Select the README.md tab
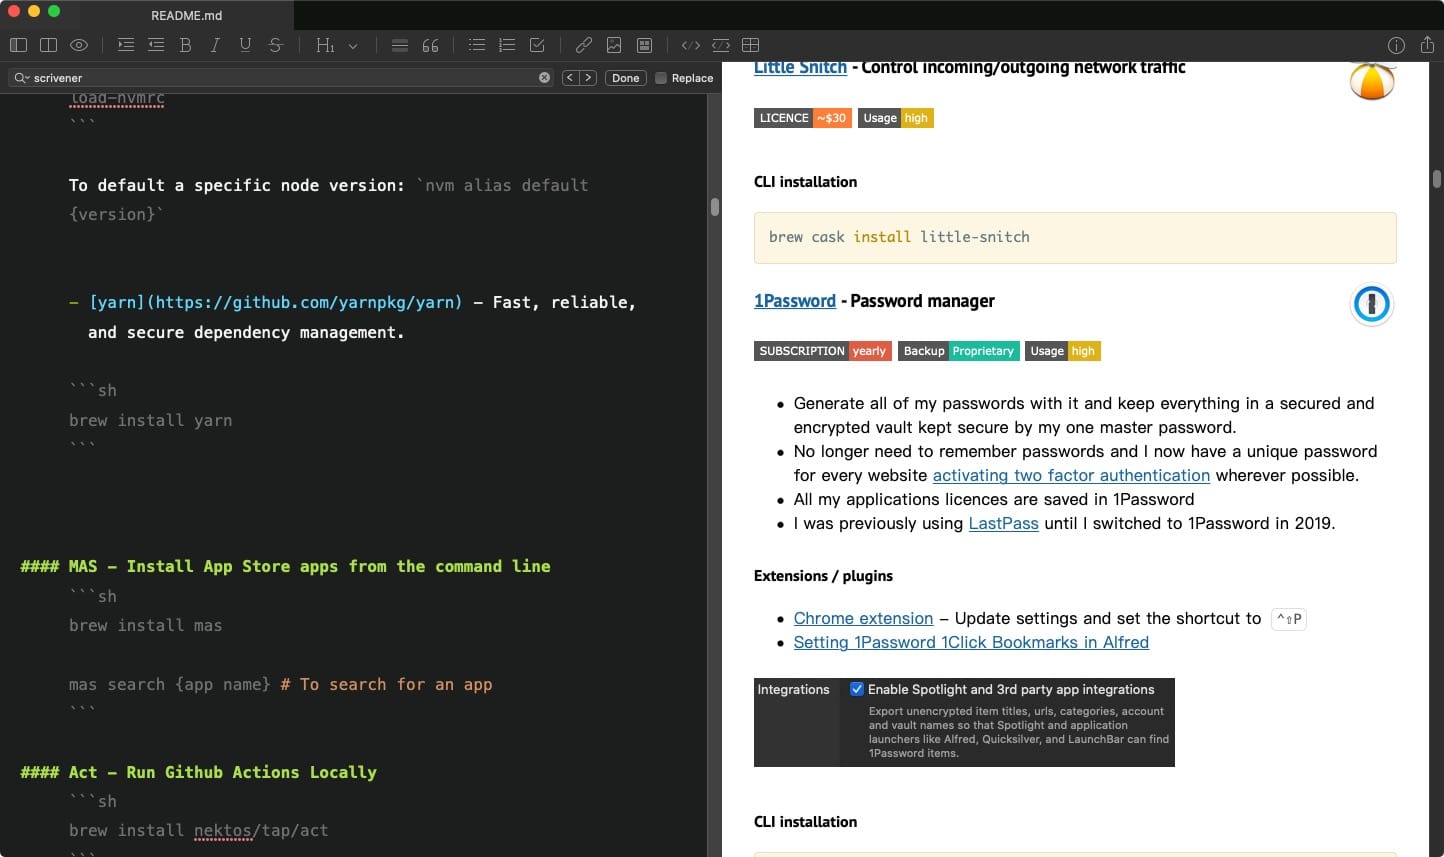Screen dimensions: 1444x857 187,15
